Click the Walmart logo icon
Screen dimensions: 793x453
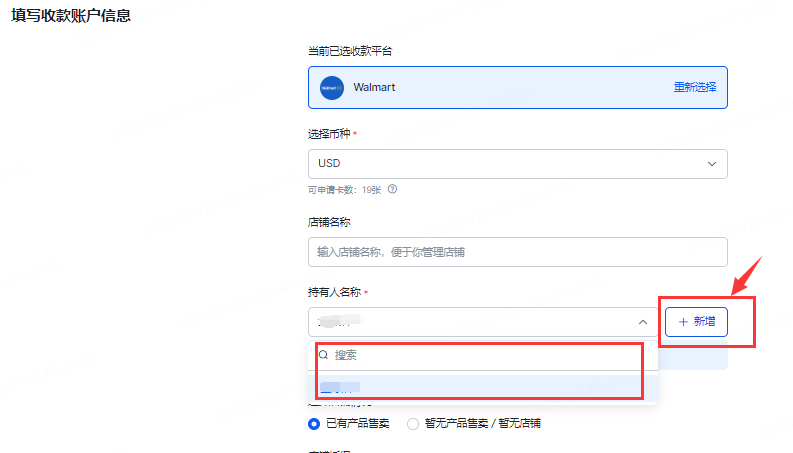tap(332, 87)
